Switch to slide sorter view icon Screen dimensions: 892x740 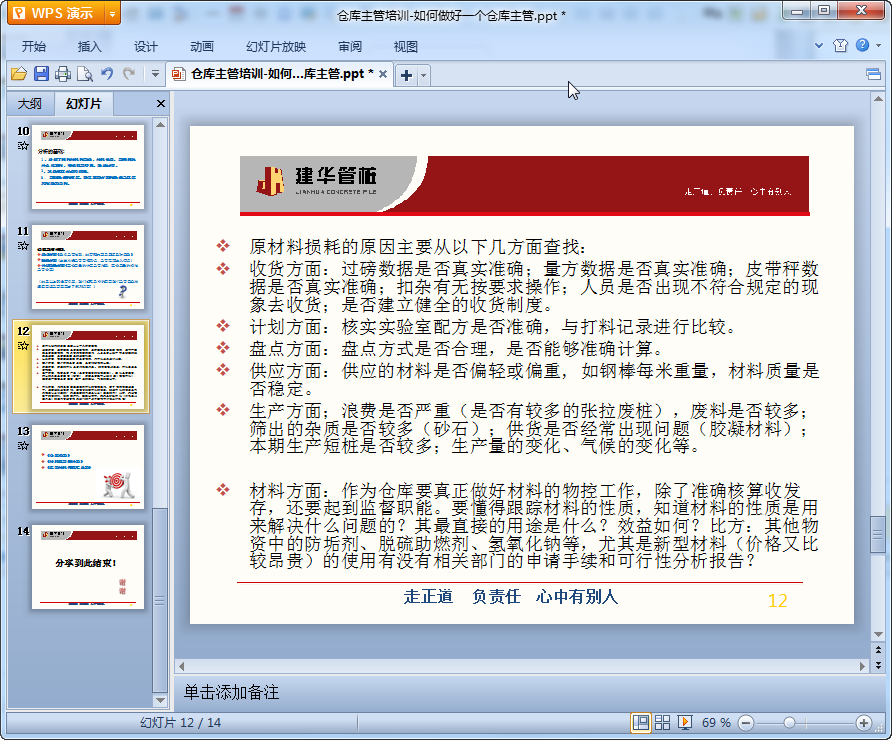[663, 722]
